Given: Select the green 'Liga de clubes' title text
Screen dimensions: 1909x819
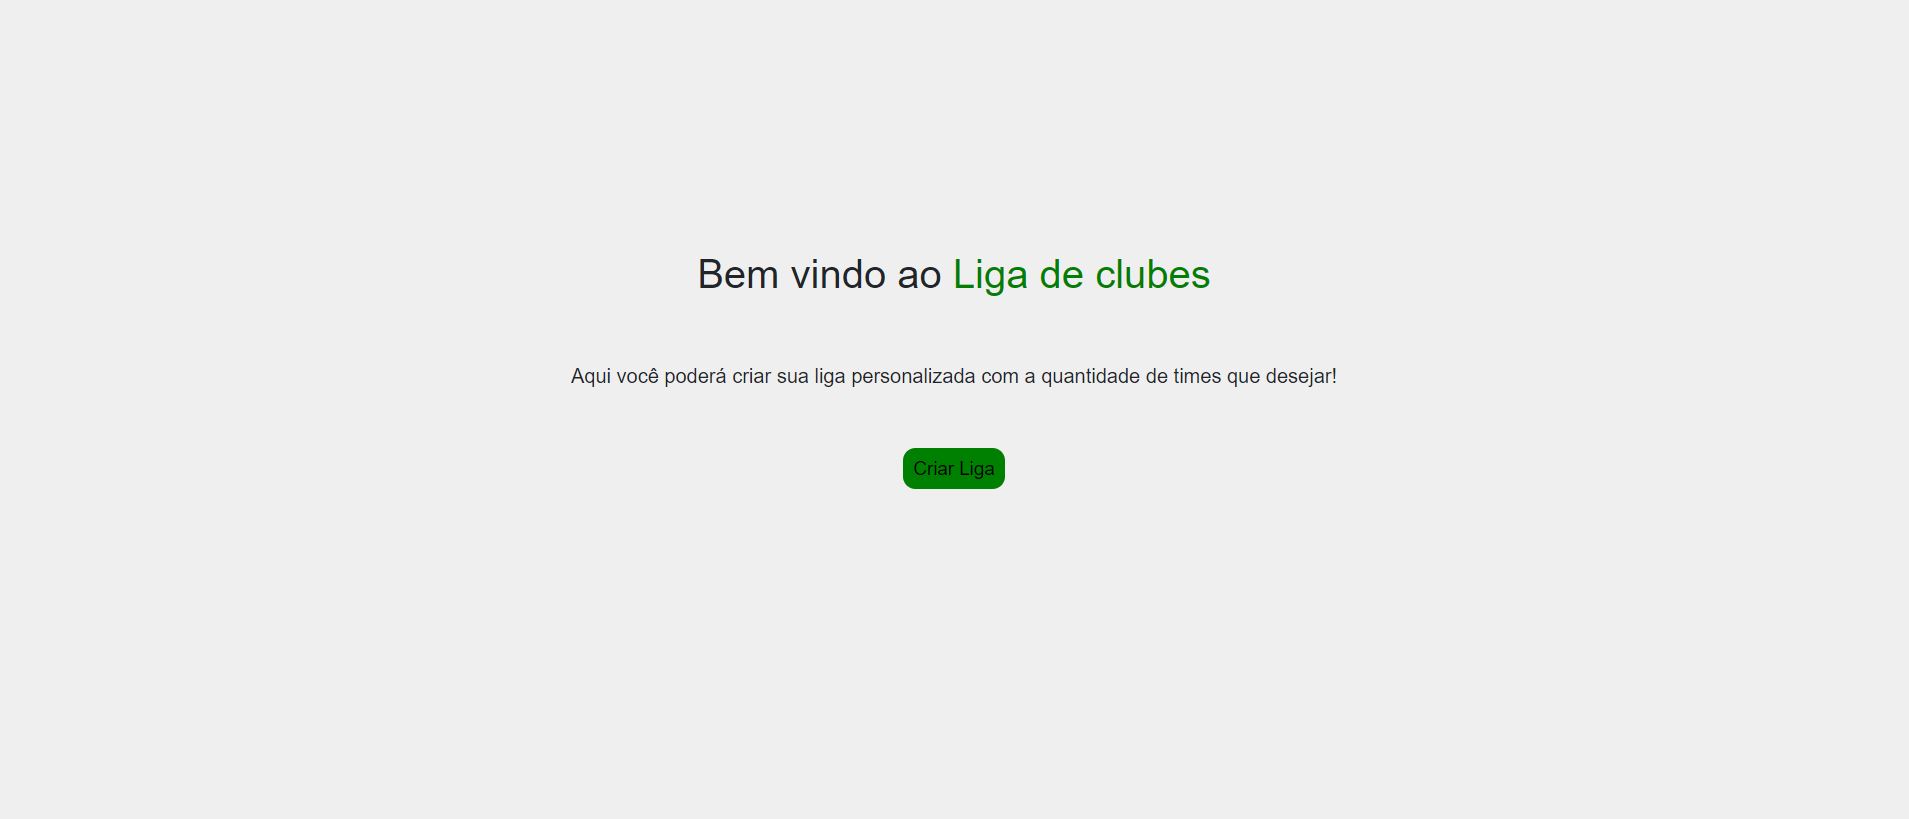Looking at the screenshot, I should (1081, 275).
